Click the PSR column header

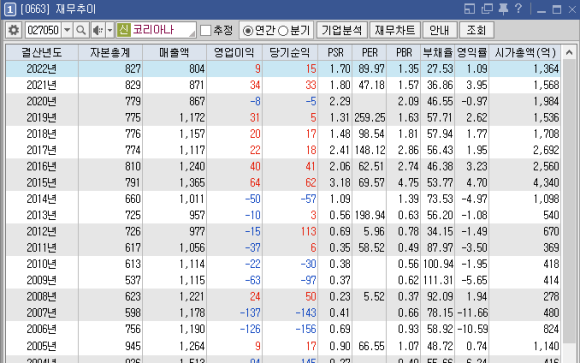(x=335, y=53)
